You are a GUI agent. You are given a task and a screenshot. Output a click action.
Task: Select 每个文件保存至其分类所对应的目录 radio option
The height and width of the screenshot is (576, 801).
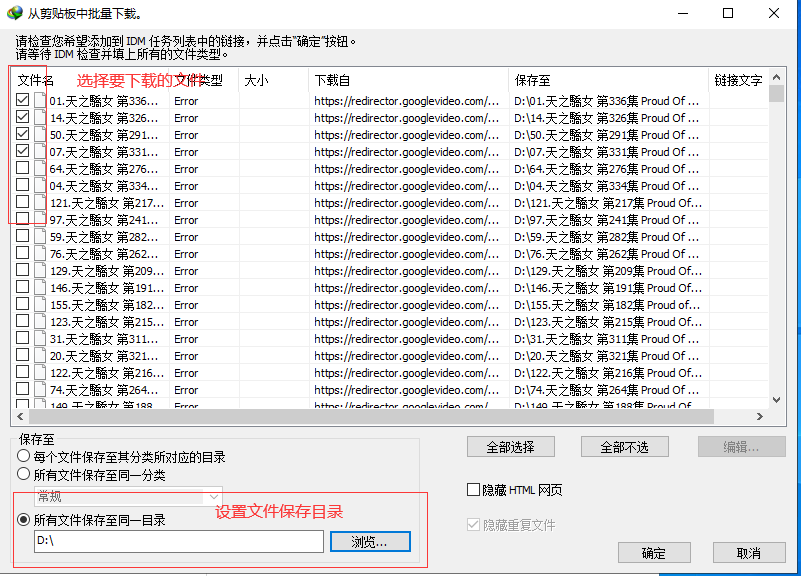(24, 457)
